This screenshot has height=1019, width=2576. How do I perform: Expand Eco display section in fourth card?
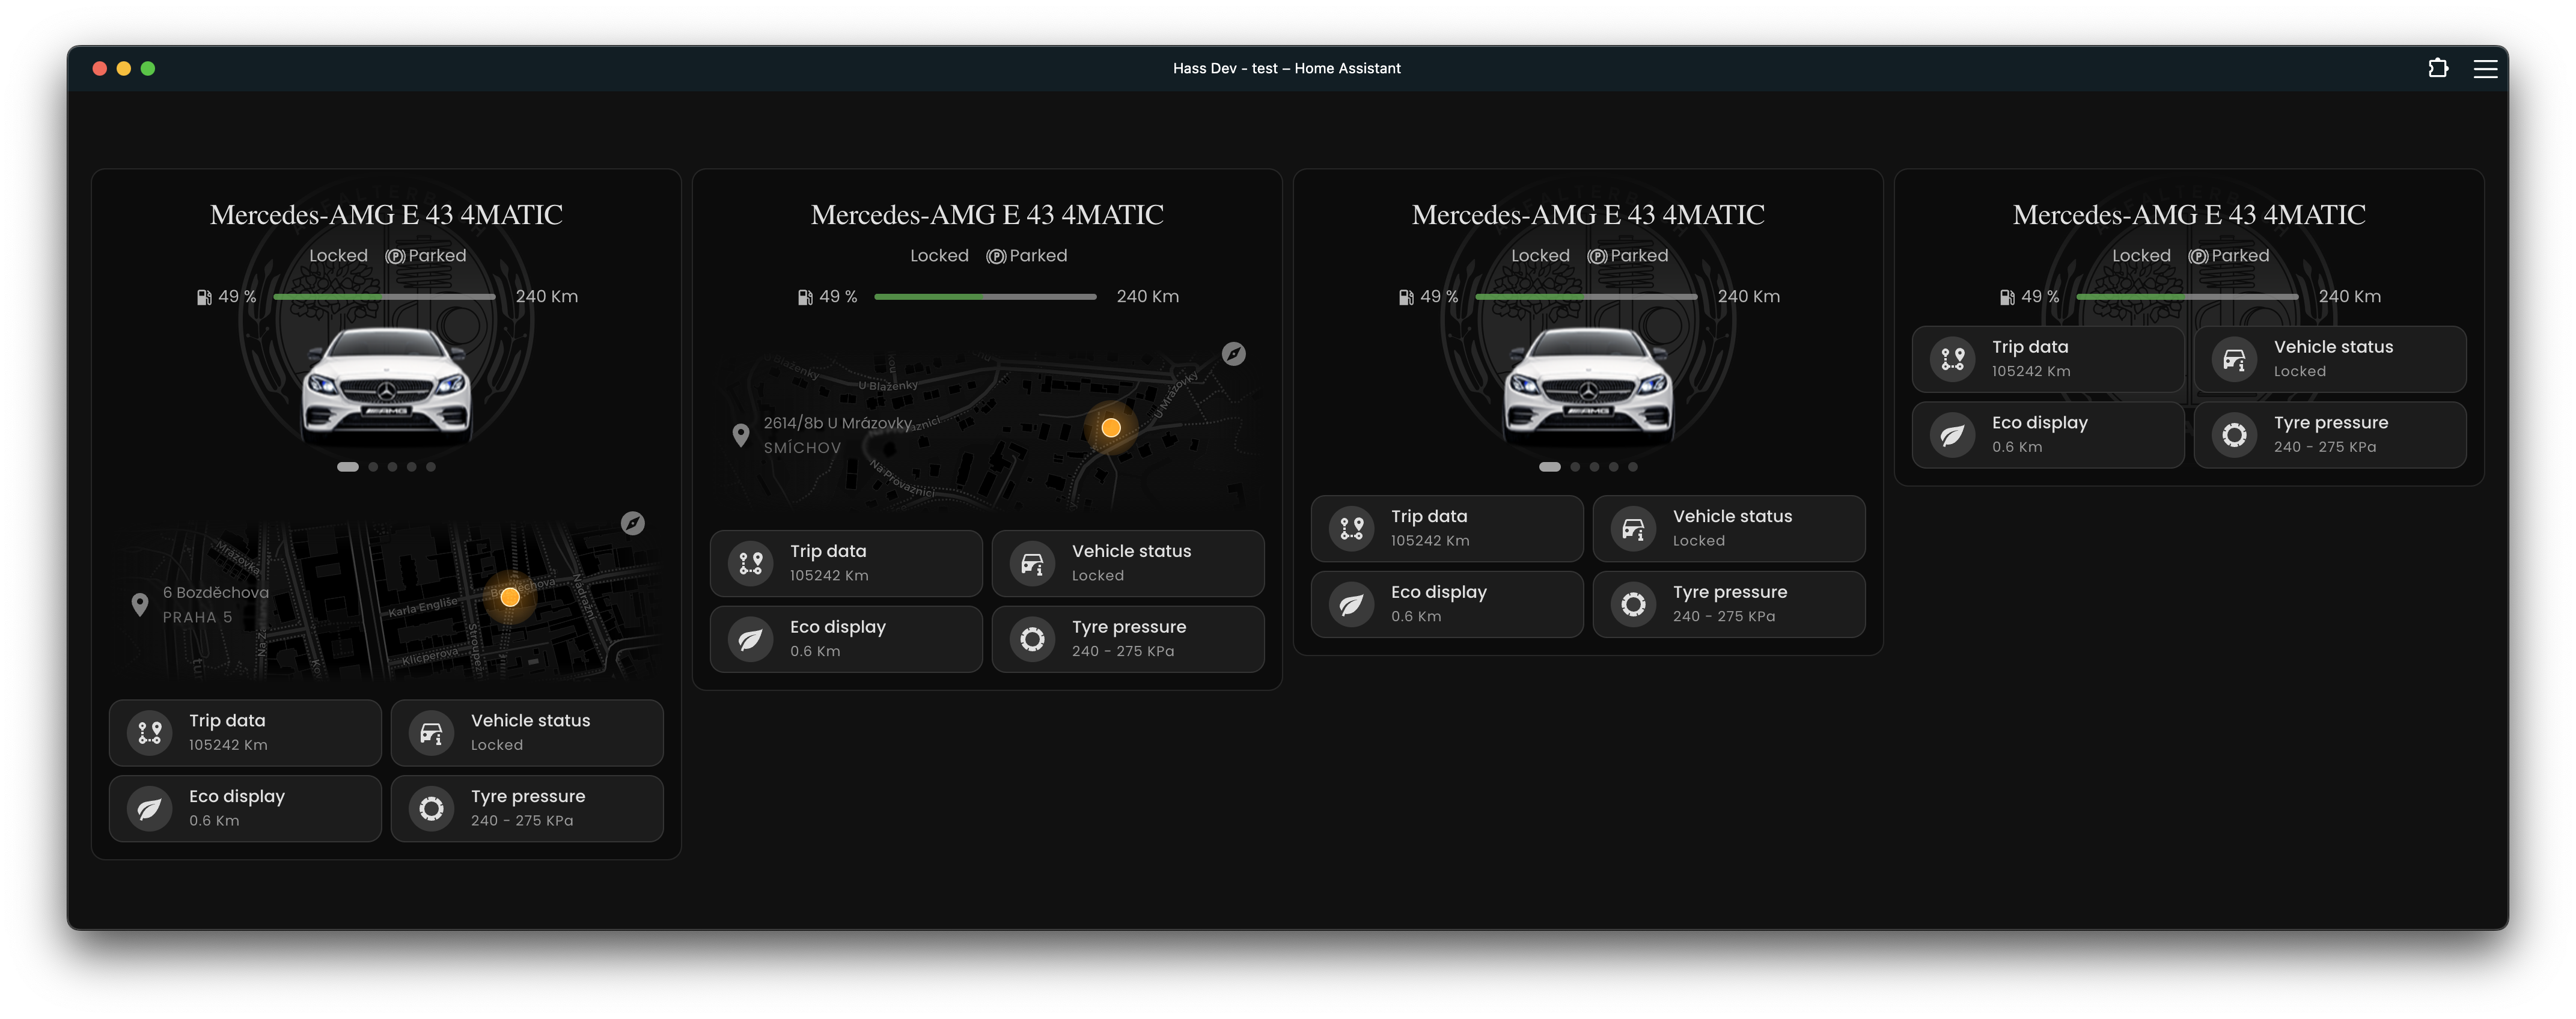[x=2047, y=434]
